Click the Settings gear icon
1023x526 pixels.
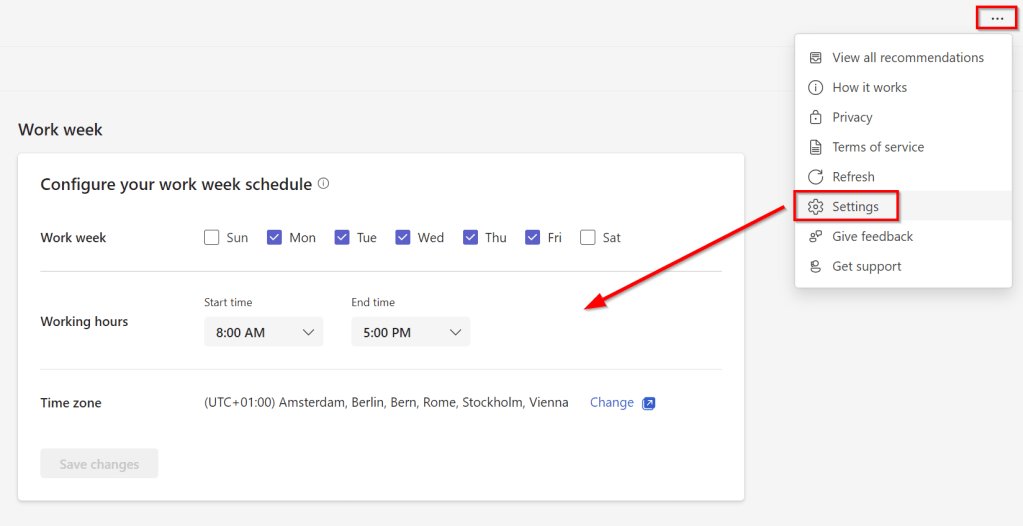click(816, 207)
